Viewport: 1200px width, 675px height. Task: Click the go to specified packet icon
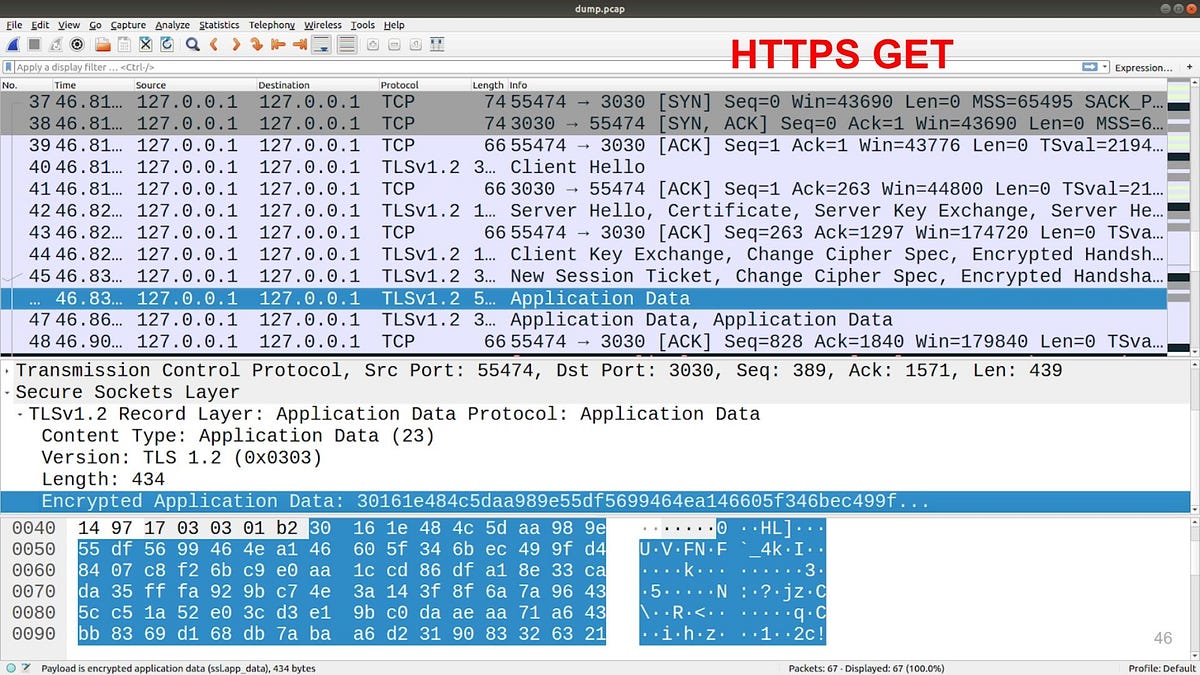pos(256,45)
